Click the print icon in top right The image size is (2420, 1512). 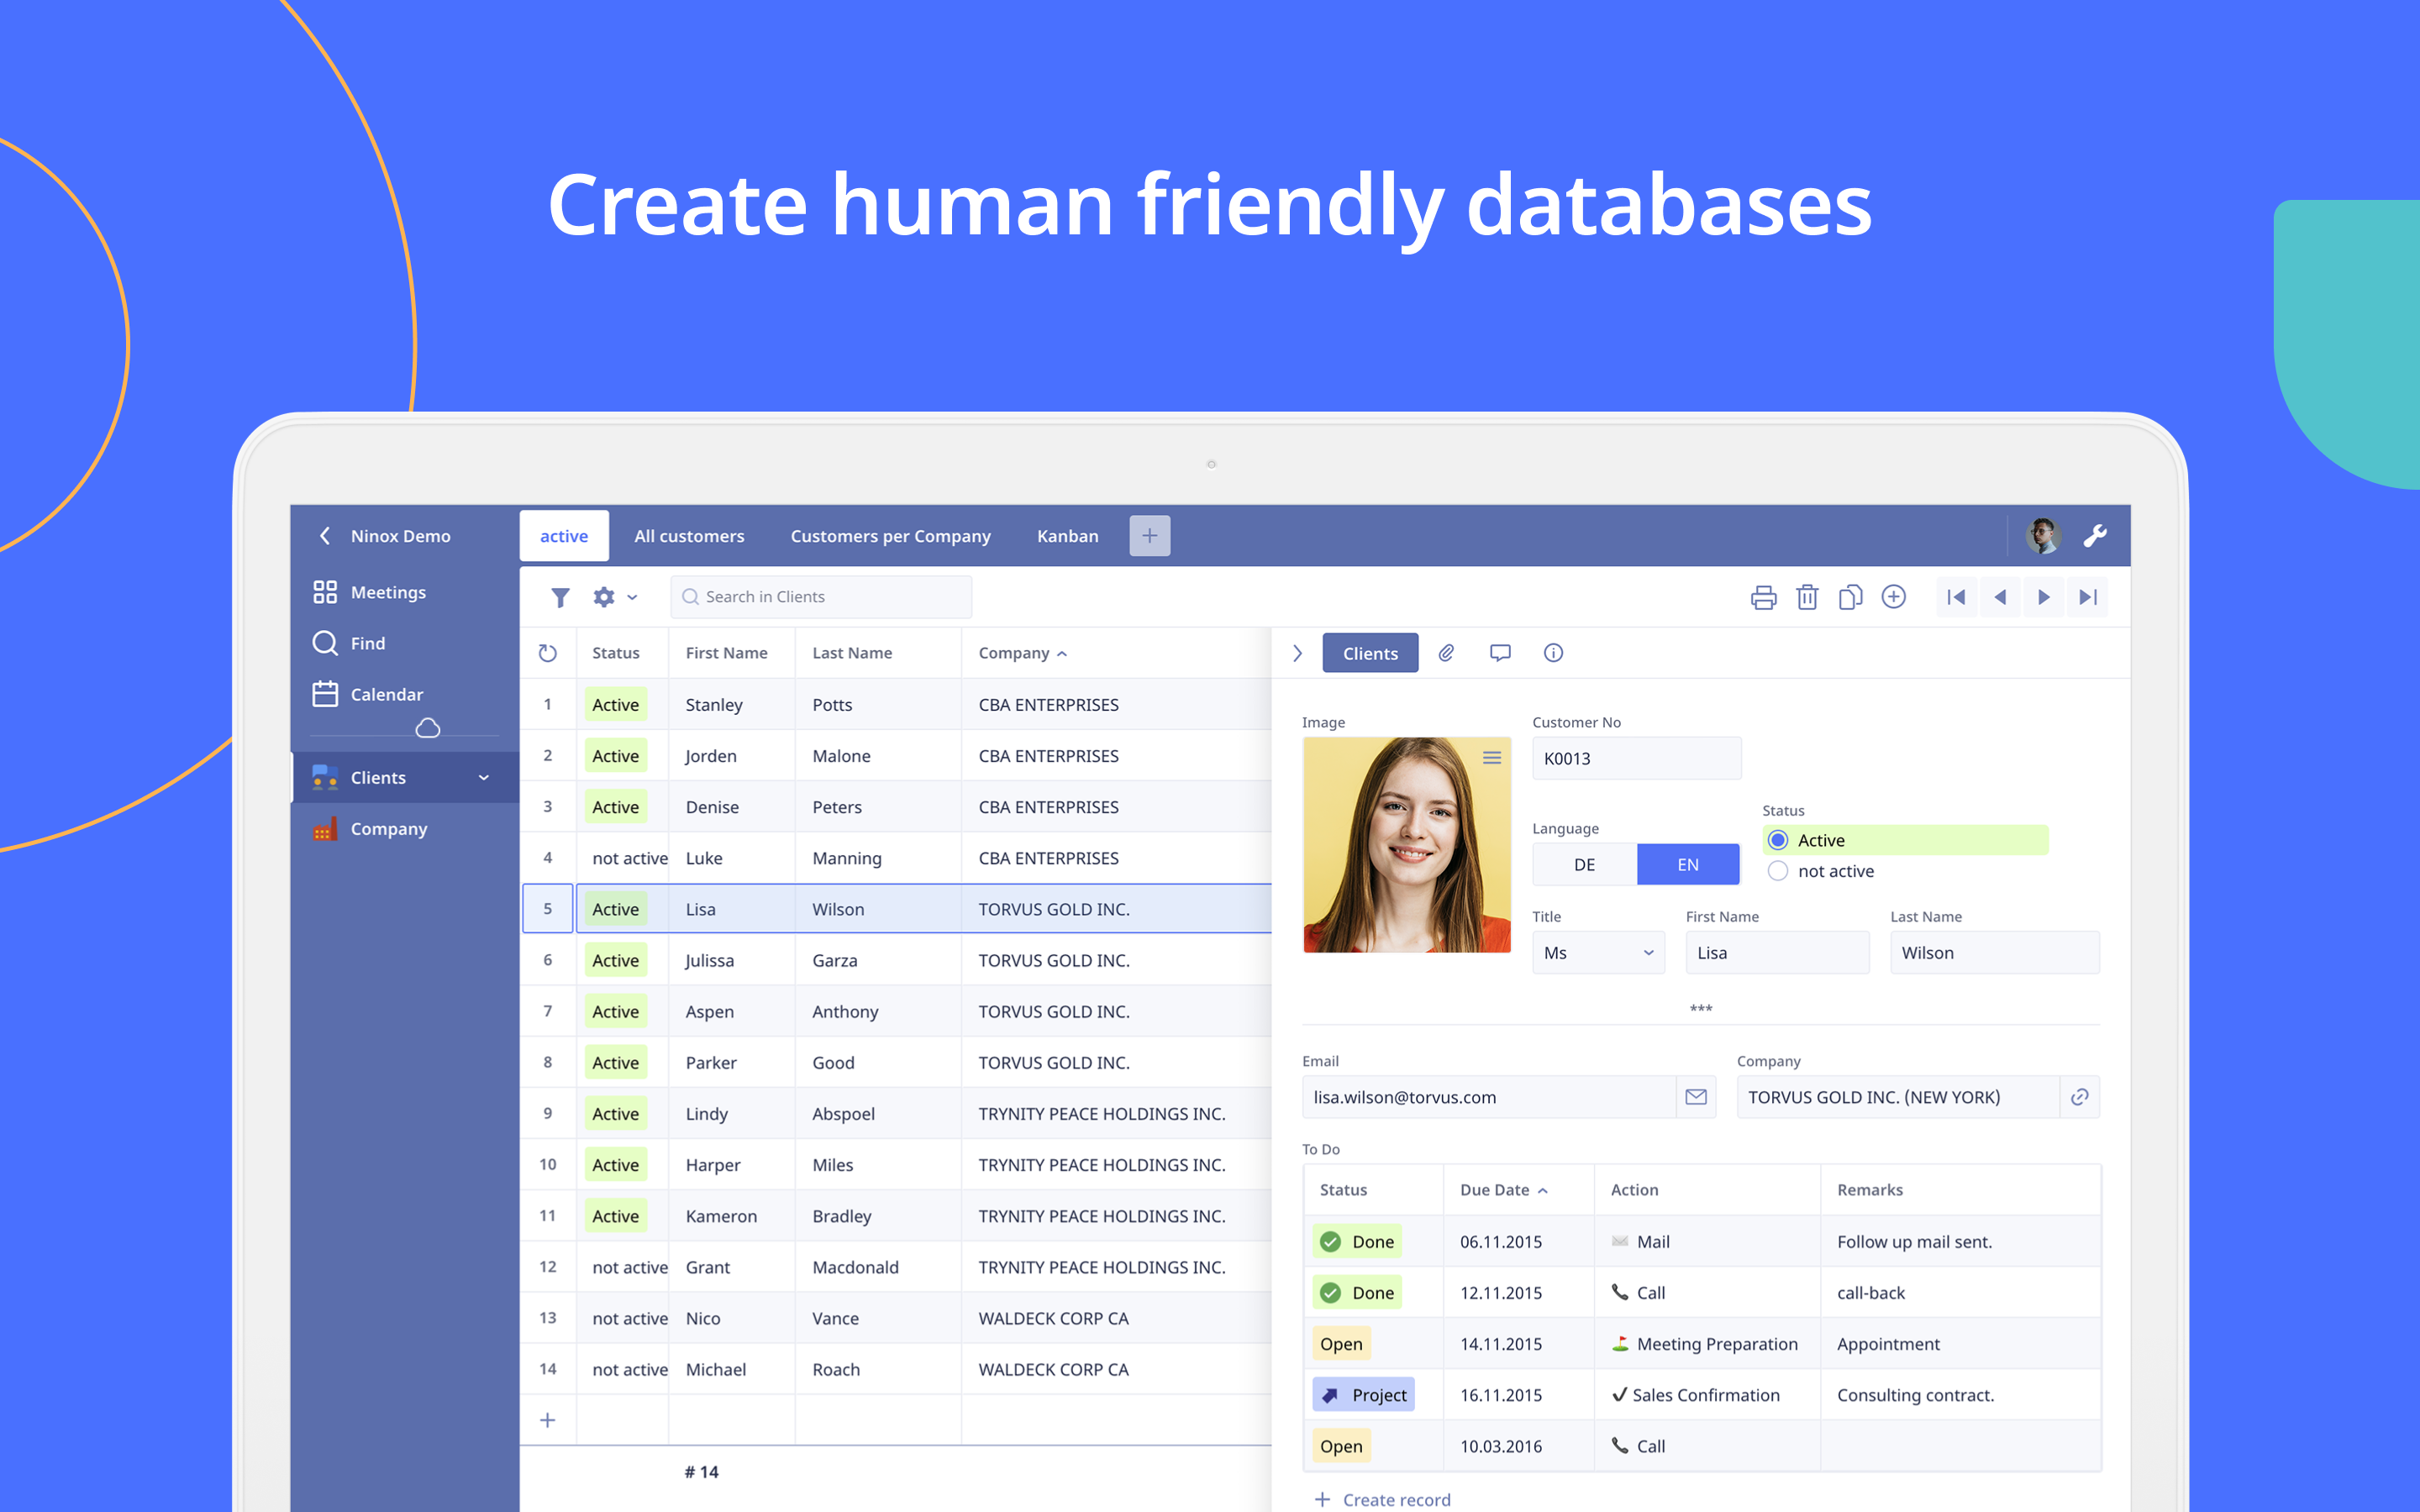1765,596
